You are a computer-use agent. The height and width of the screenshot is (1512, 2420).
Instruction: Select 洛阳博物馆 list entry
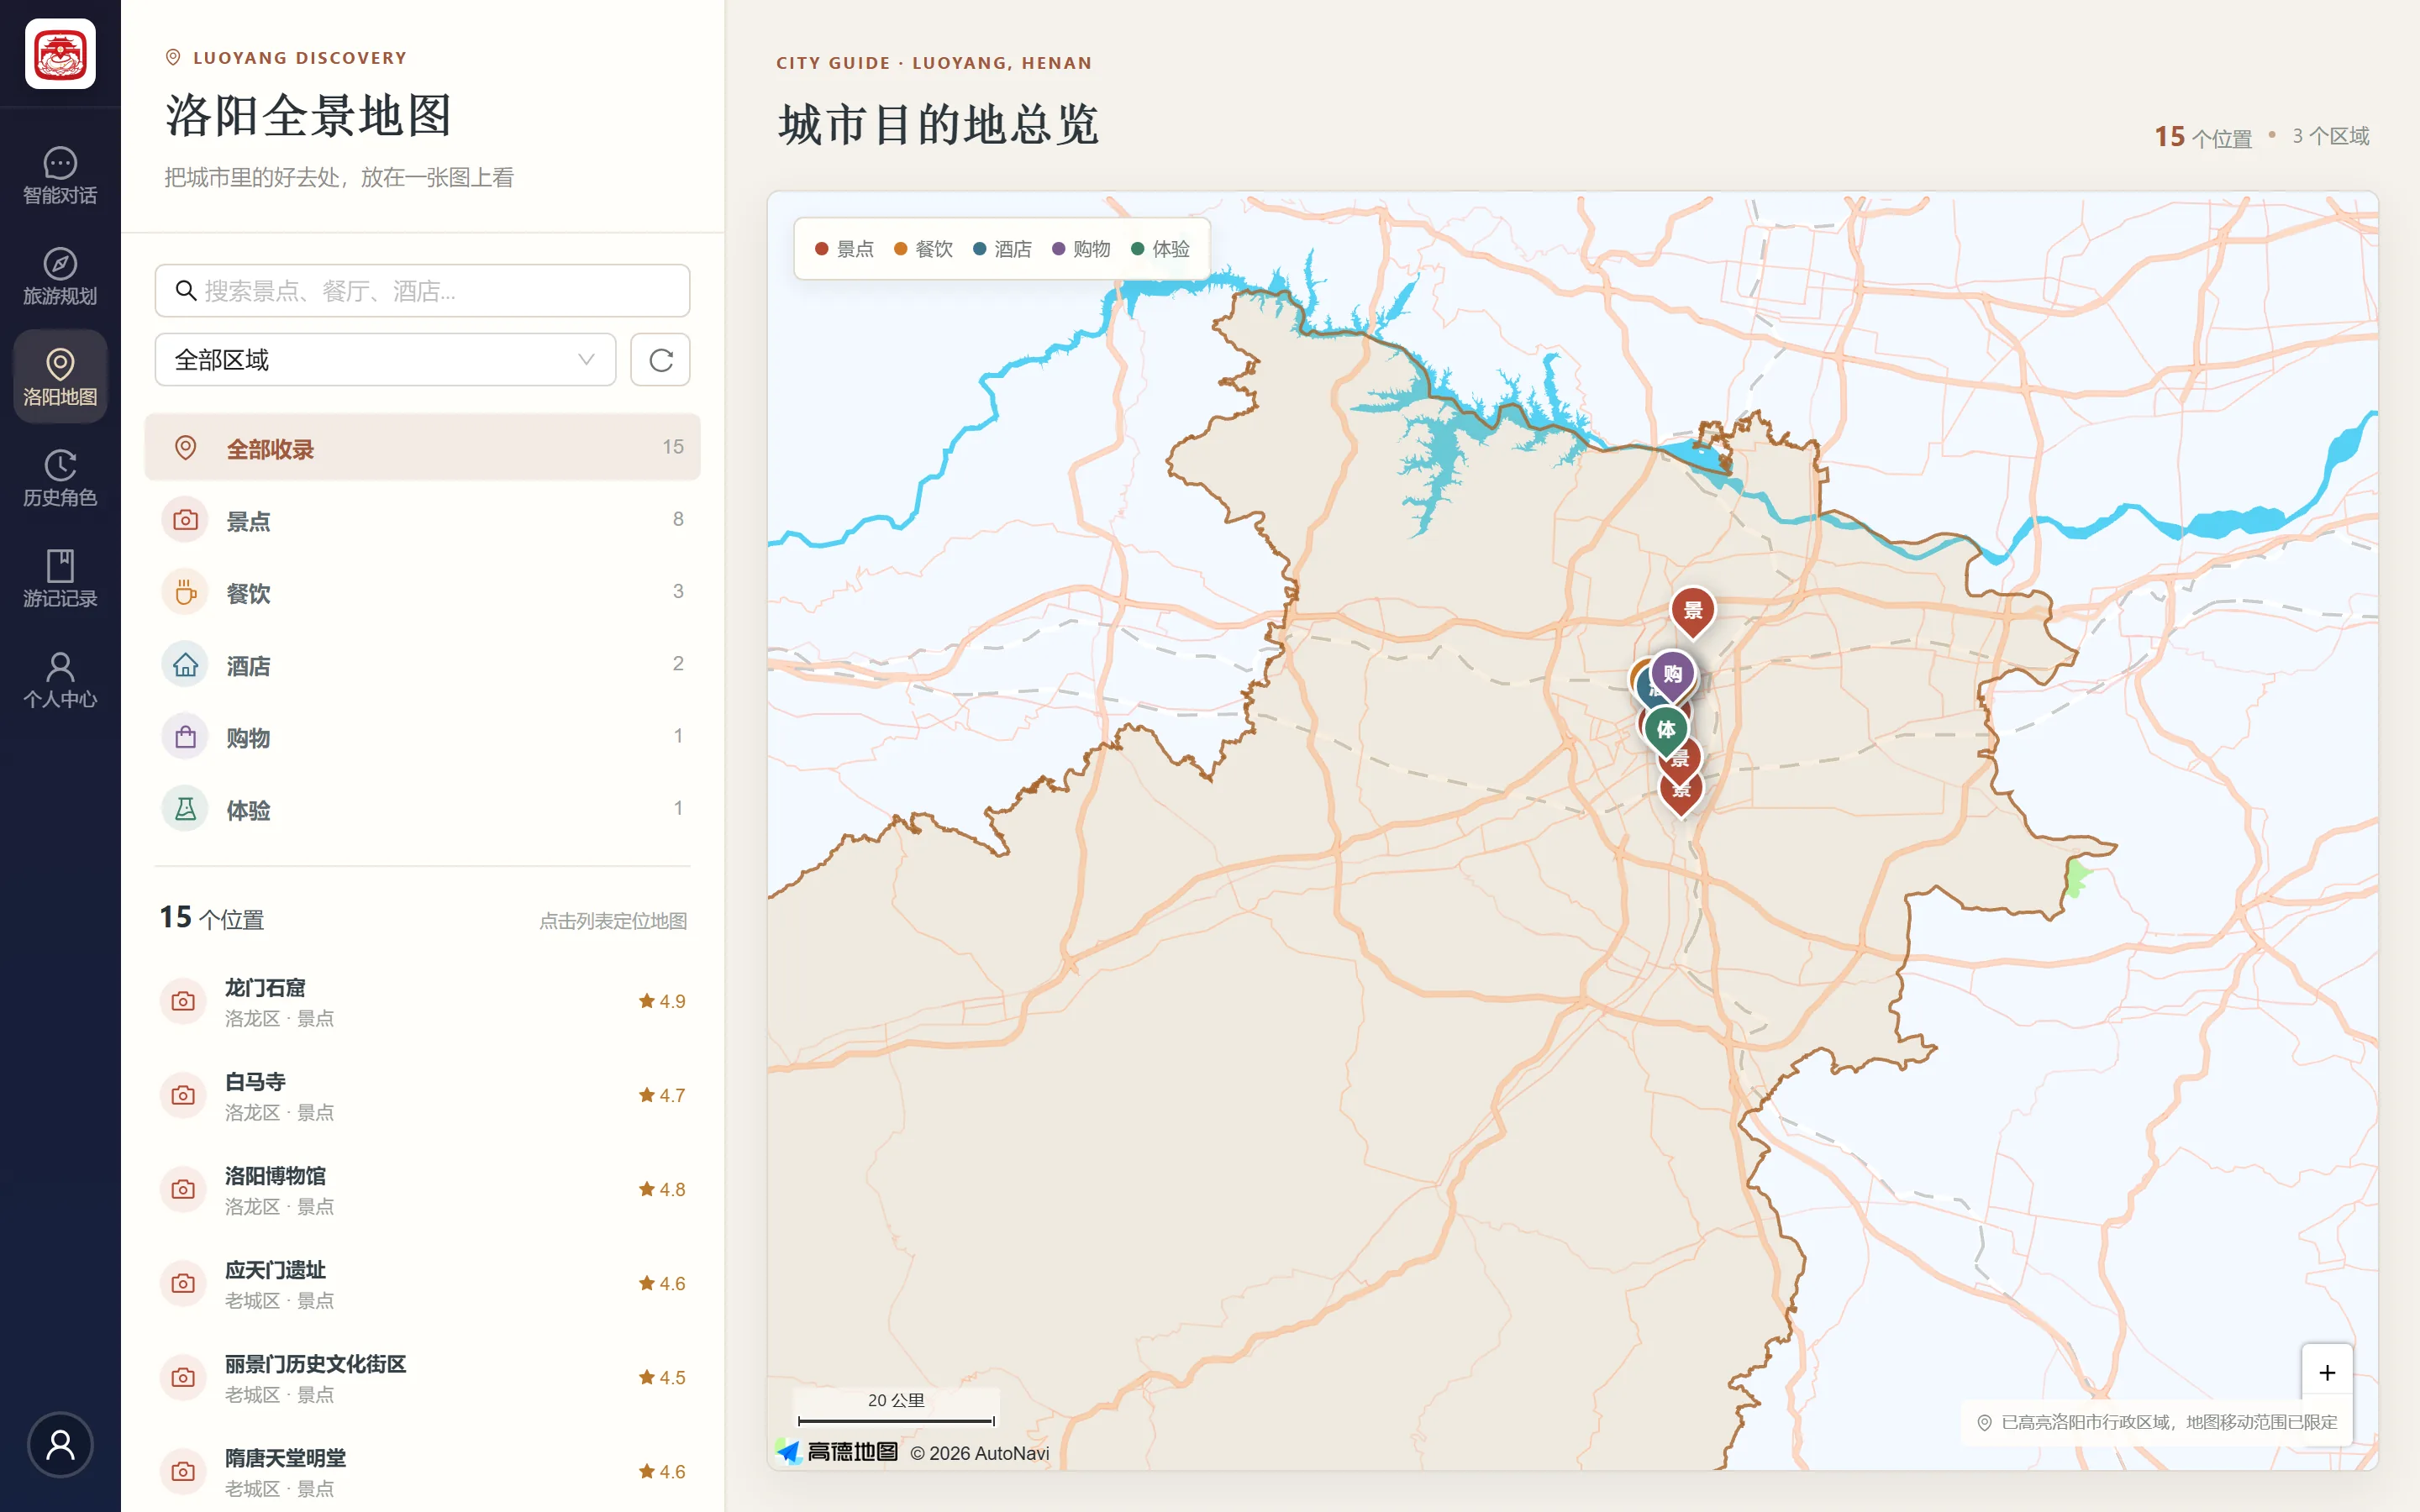pyautogui.click(x=422, y=1189)
